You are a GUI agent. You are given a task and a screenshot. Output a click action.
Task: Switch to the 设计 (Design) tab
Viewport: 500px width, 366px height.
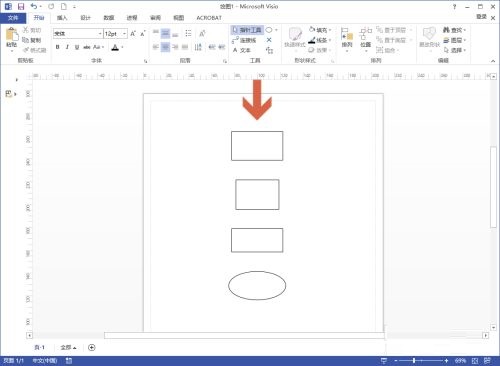[85, 18]
